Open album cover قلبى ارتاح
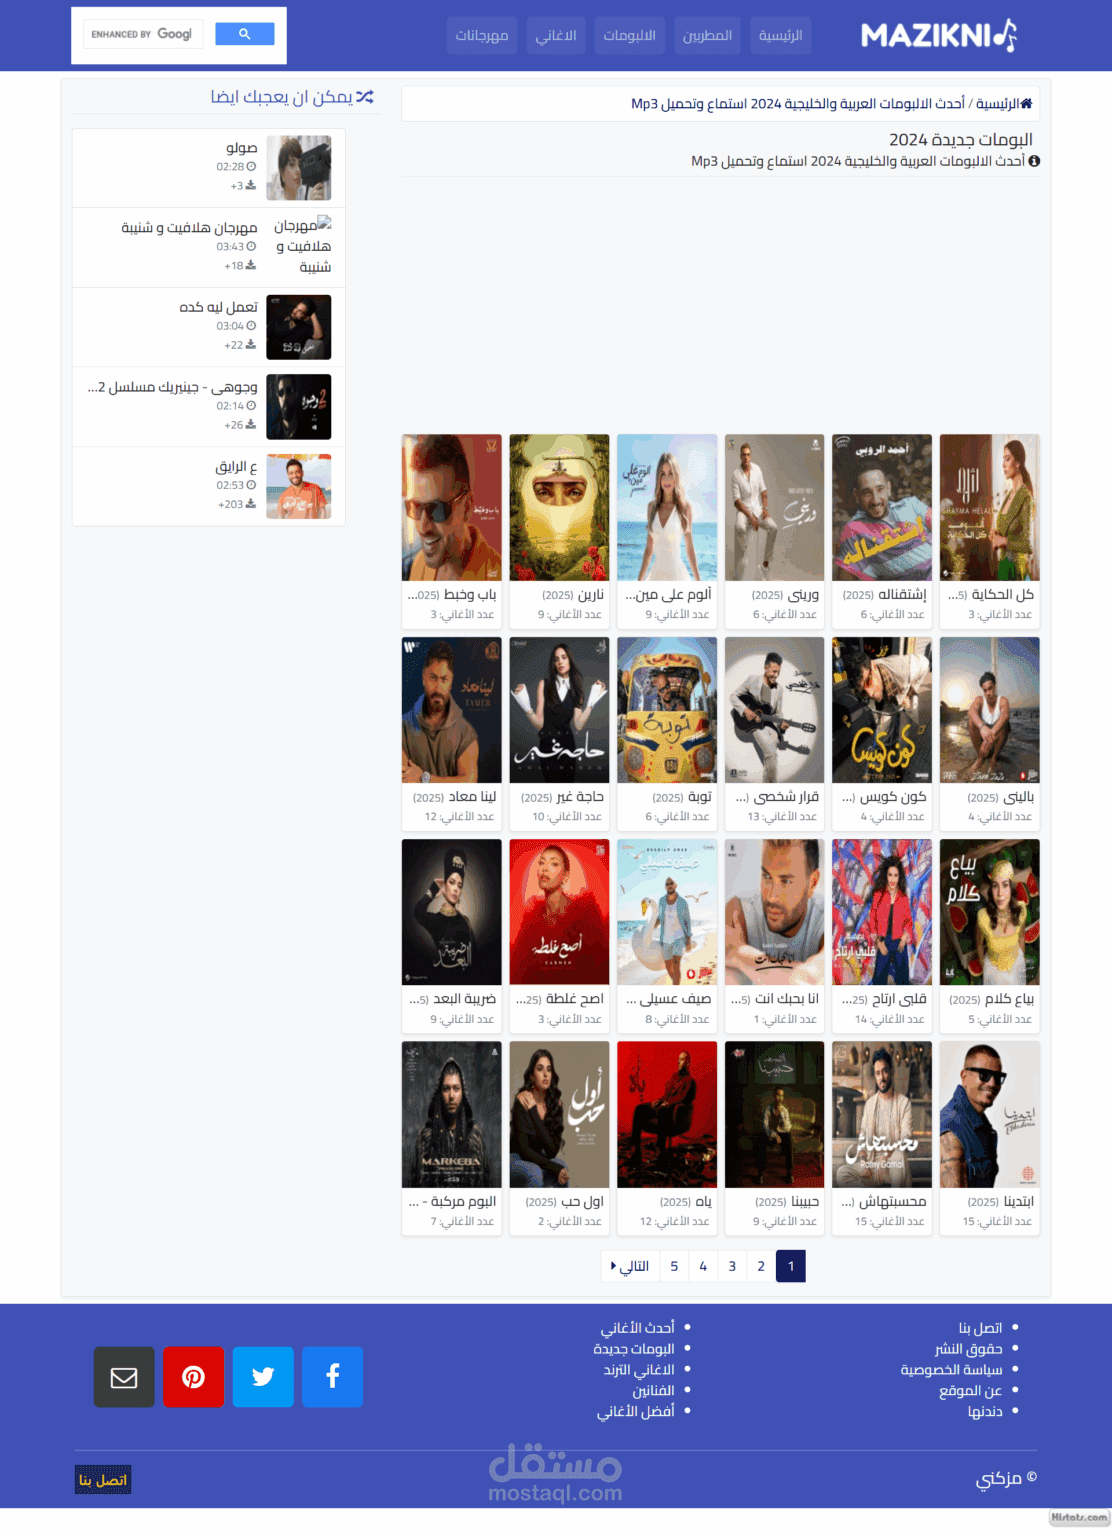Image resolution: width=1112 pixels, height=1536 pixels. (882, 912)
